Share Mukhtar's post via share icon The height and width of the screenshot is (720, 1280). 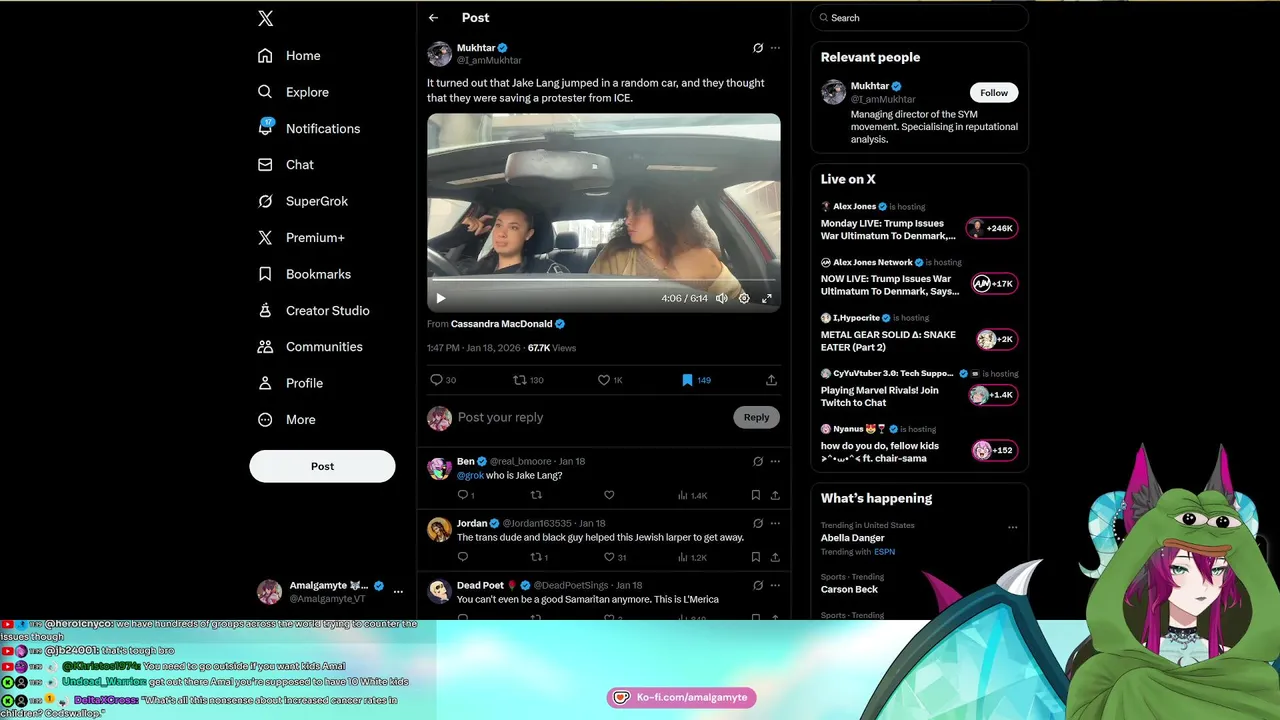[x=771, y=380]
